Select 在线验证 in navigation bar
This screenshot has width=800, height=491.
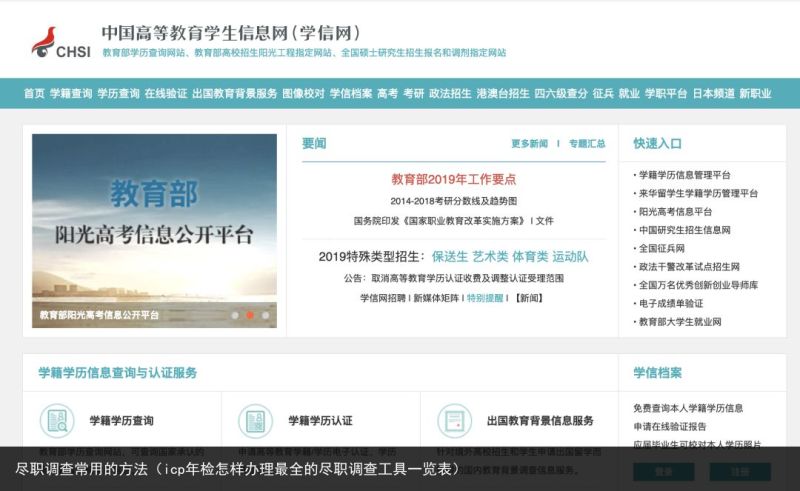click(x=166, y=93)
